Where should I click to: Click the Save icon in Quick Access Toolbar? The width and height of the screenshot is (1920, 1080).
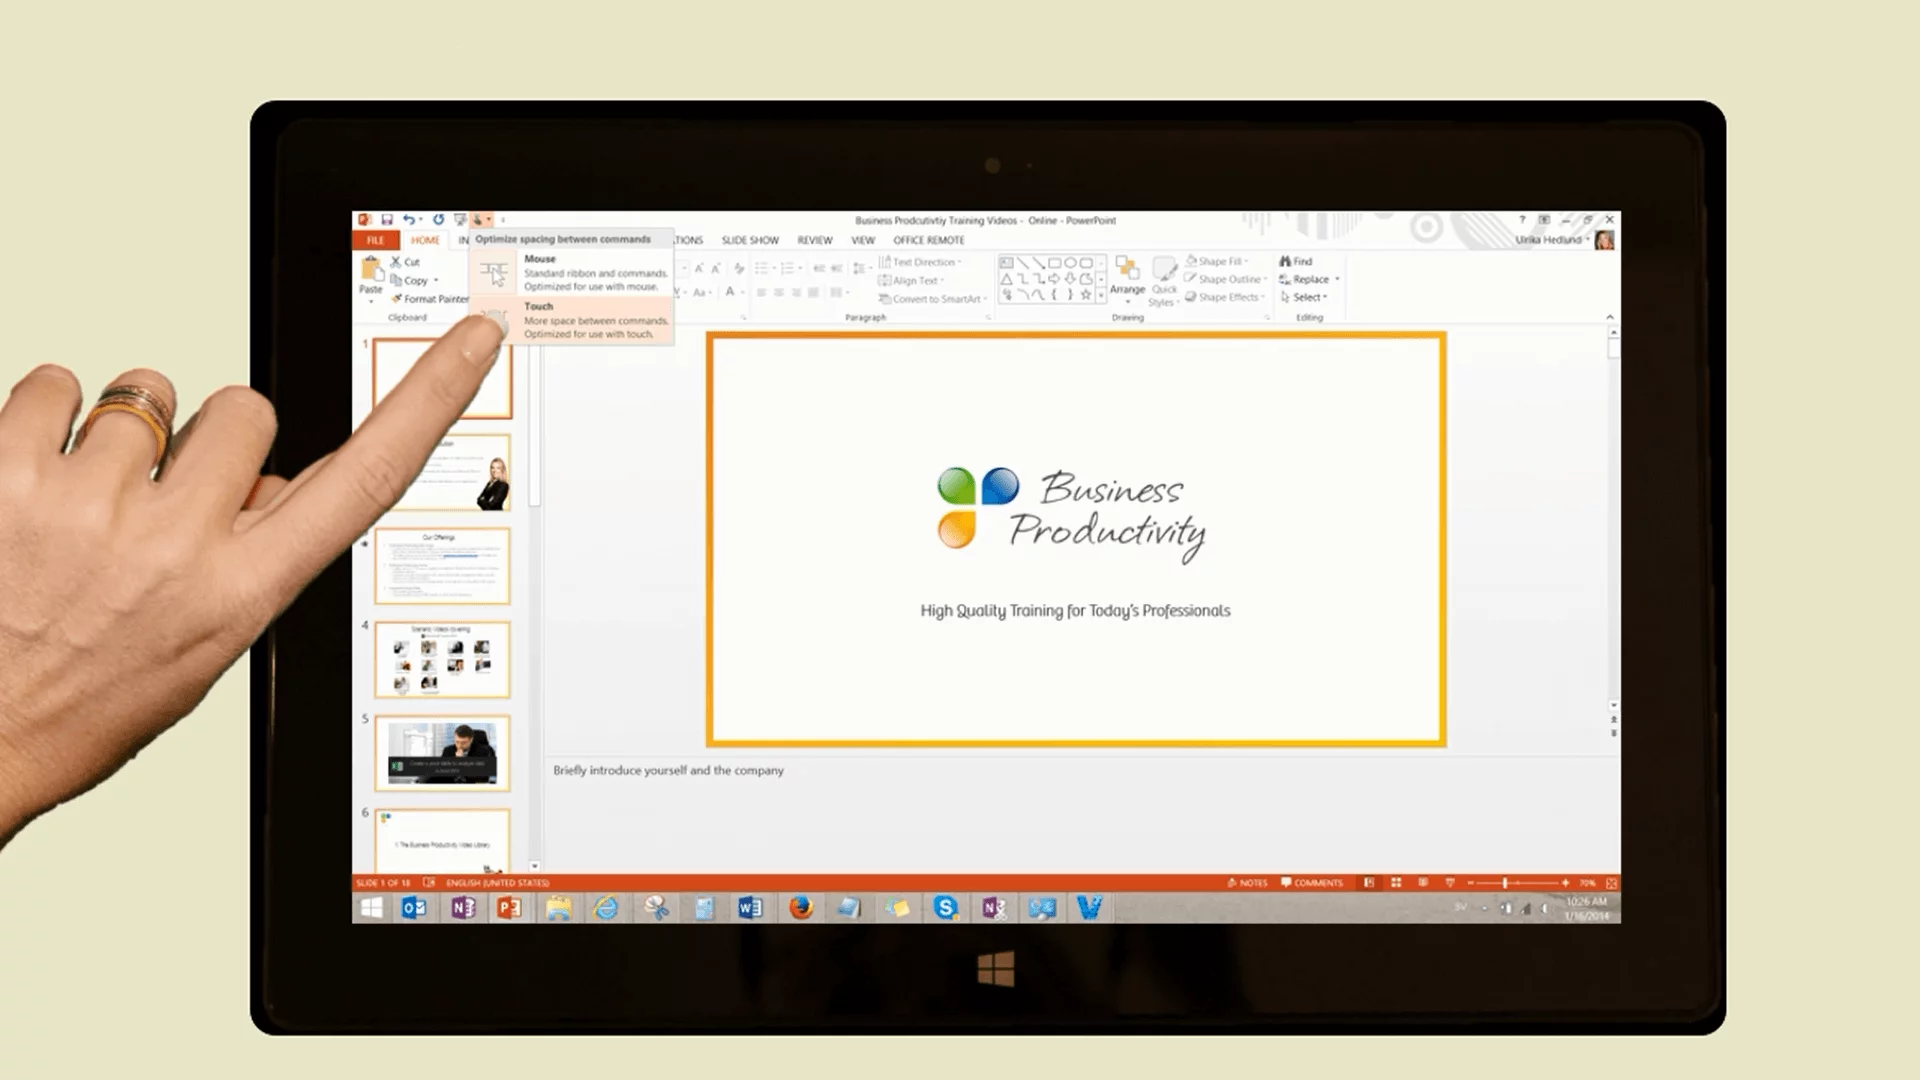[x=386, y=220]
